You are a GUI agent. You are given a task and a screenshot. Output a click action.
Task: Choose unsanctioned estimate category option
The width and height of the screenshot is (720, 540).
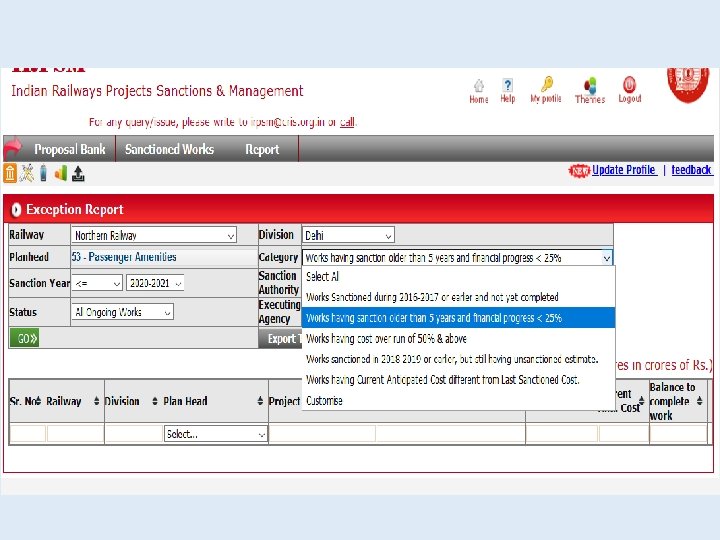(458, 359)
